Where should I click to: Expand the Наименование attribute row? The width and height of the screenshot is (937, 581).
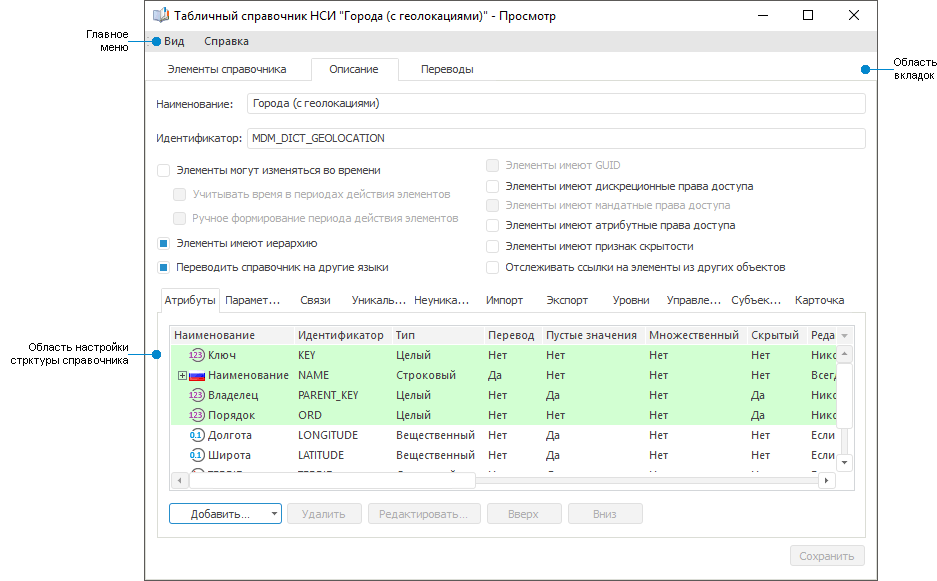(182, 375)
